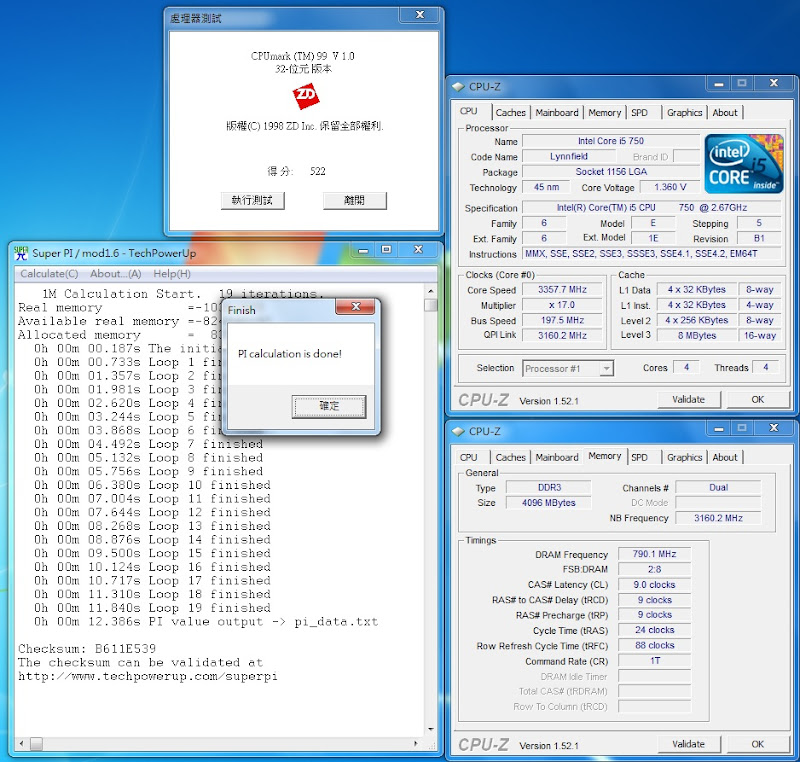Click OK in the lower CPU-Z window
This screenshot has width=800, height=762.
pos(758,744)
